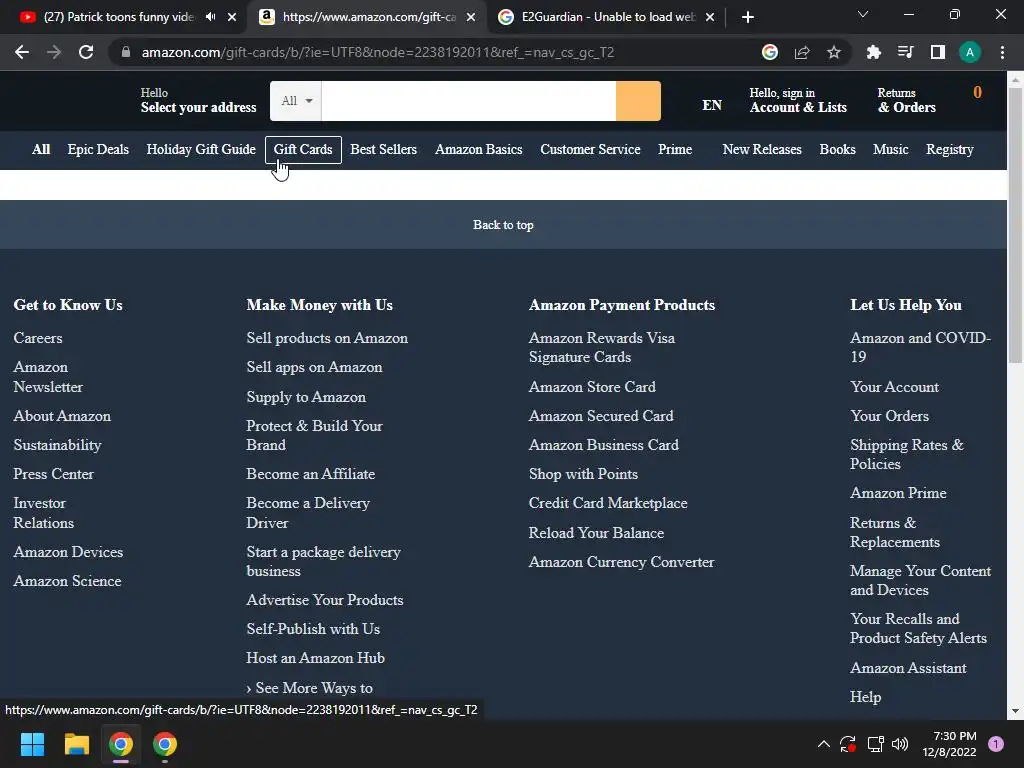Open Holiday Gift Guide
Viewport: 1024px width, 768px height.
(201, 150)
